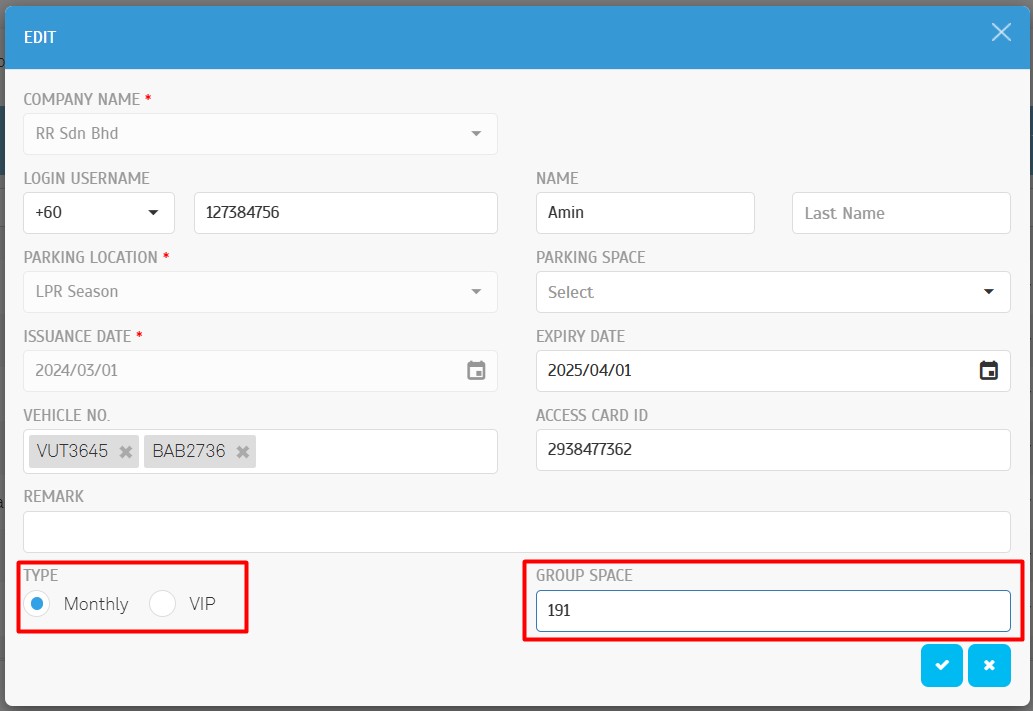
Task: Click the Expiry Date text 2025/04/01
Action: pyautogui.click(x=590, y=371)
